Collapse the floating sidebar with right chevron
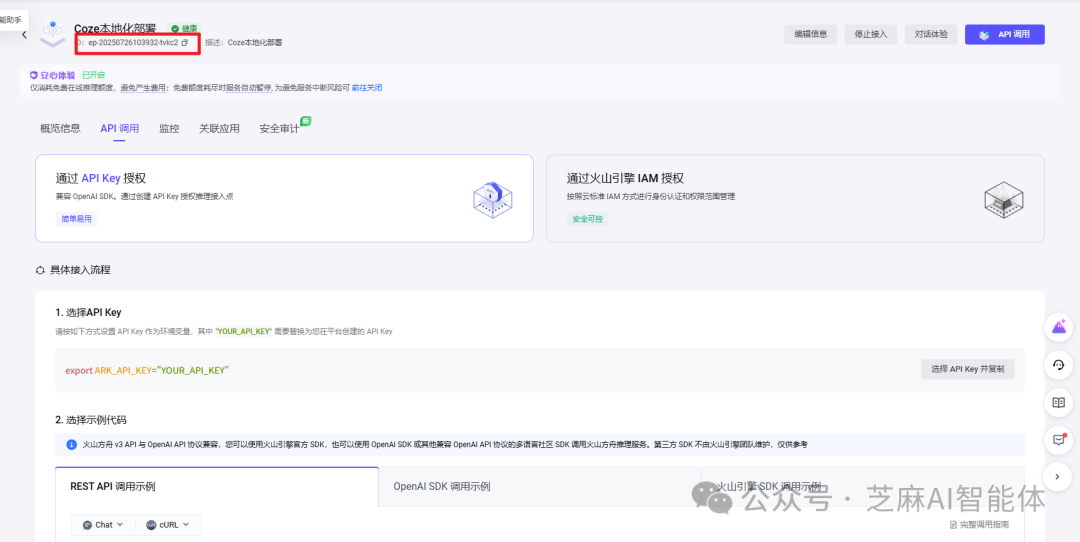Viewport: 1080px width, 542px height. coord(1059,477)
